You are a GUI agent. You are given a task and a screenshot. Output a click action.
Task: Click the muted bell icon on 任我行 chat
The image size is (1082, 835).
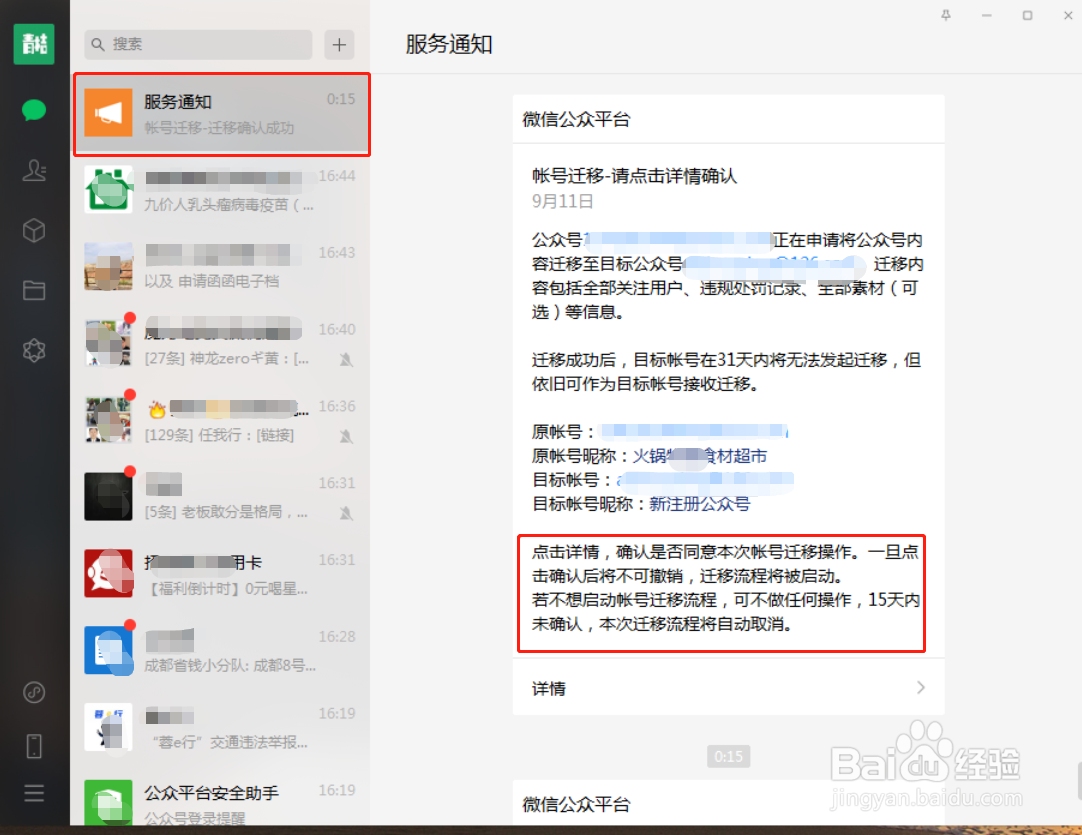coord(346,436)
